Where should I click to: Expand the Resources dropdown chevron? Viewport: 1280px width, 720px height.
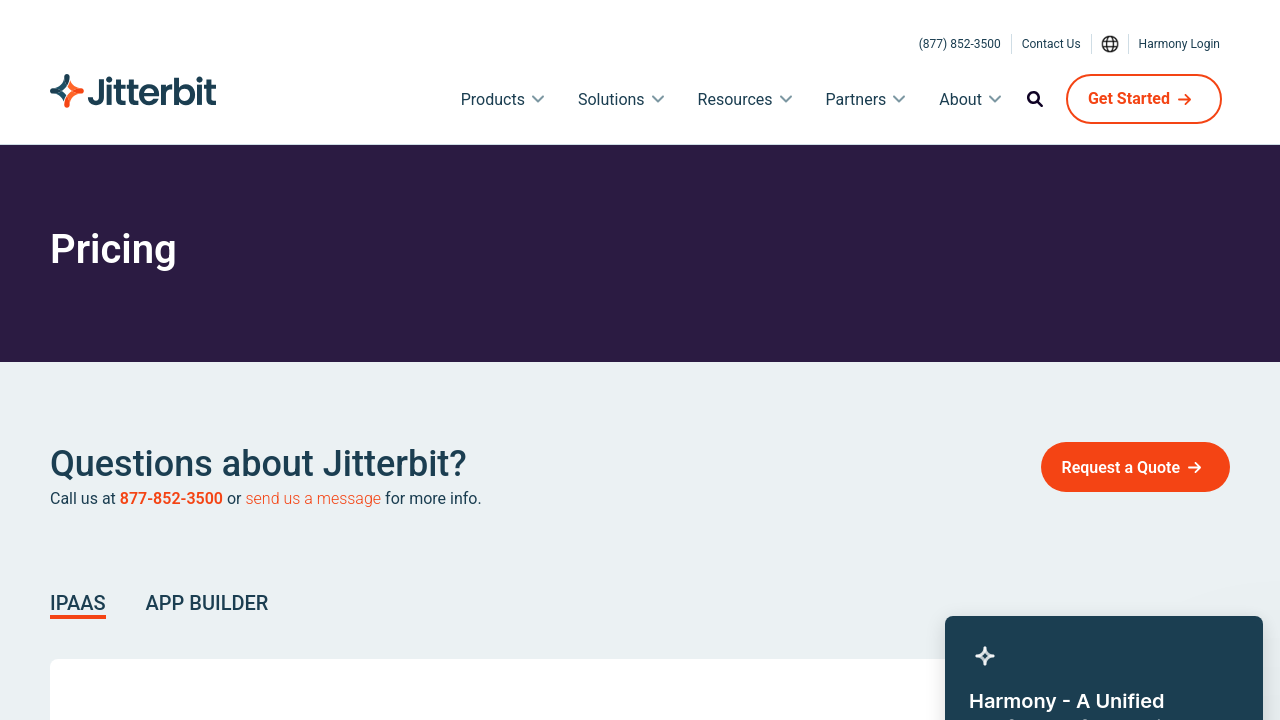coord(786,99)
